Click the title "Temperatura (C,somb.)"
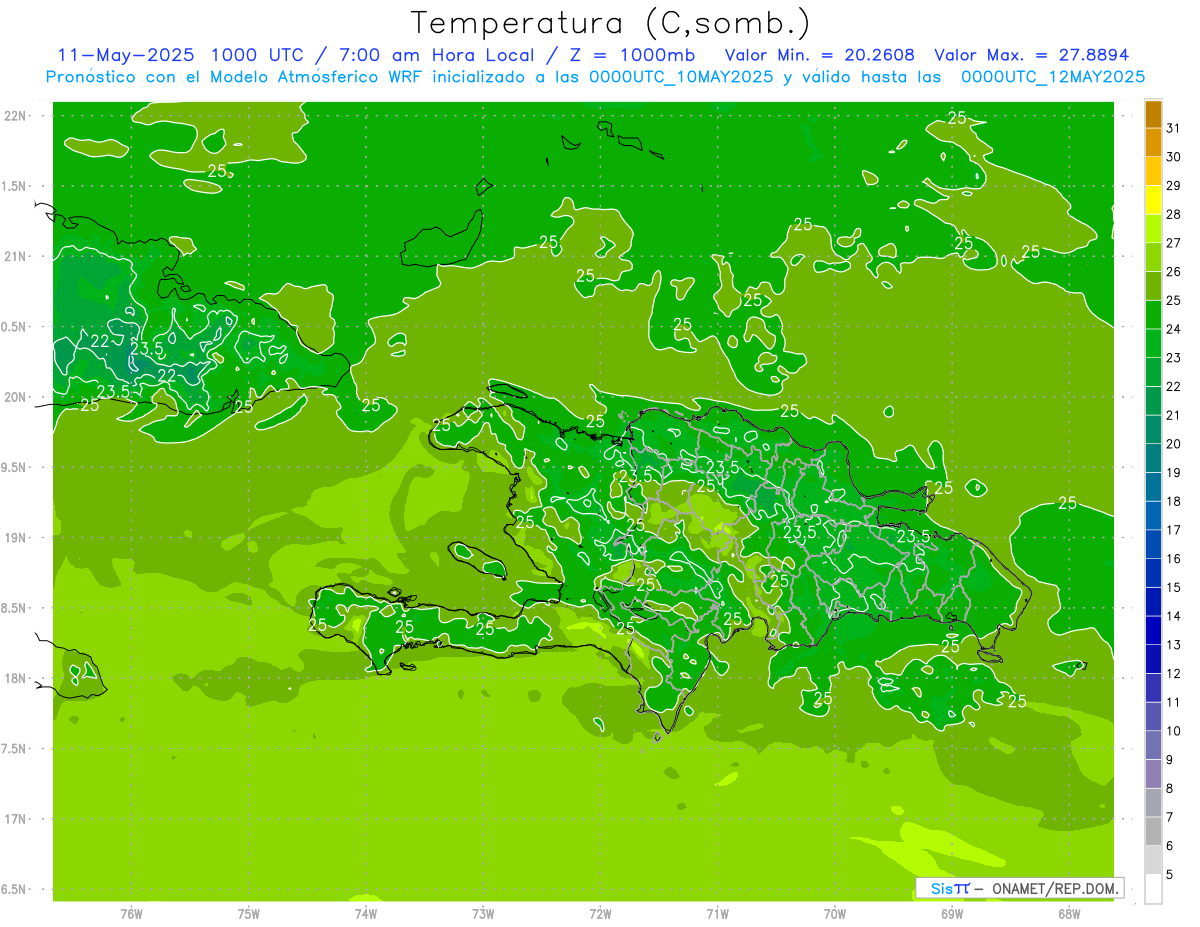Viewport: 1200px width, 927px height. pos(611,23)
